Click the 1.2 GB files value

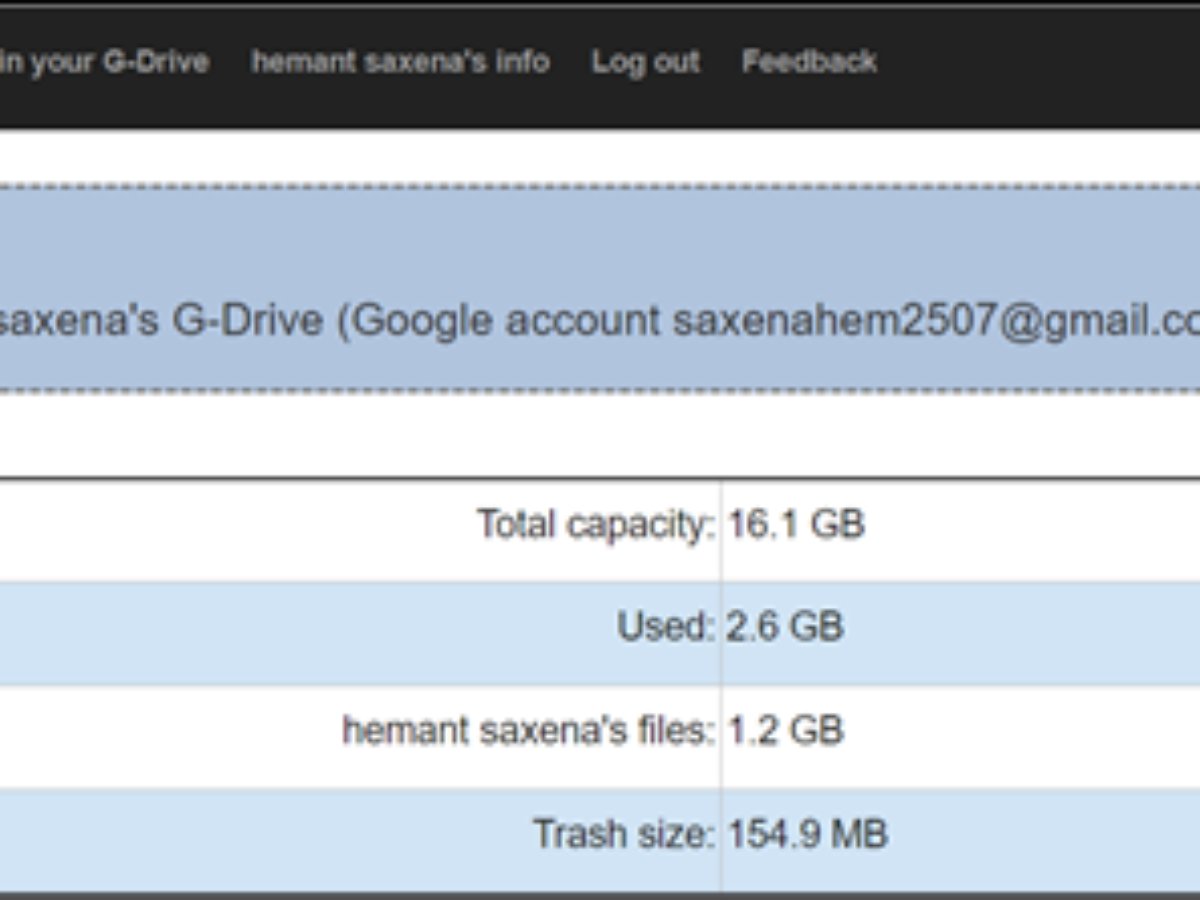pos(785,731)
